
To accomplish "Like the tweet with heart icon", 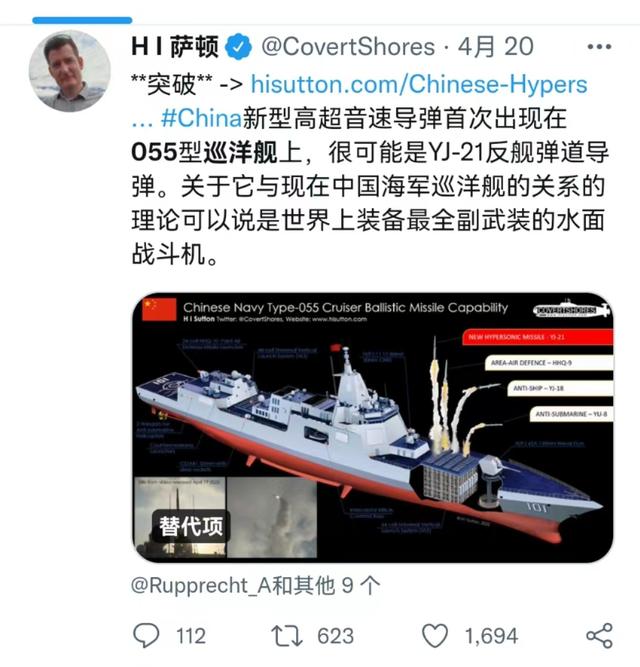I will (x=435, y=636).
